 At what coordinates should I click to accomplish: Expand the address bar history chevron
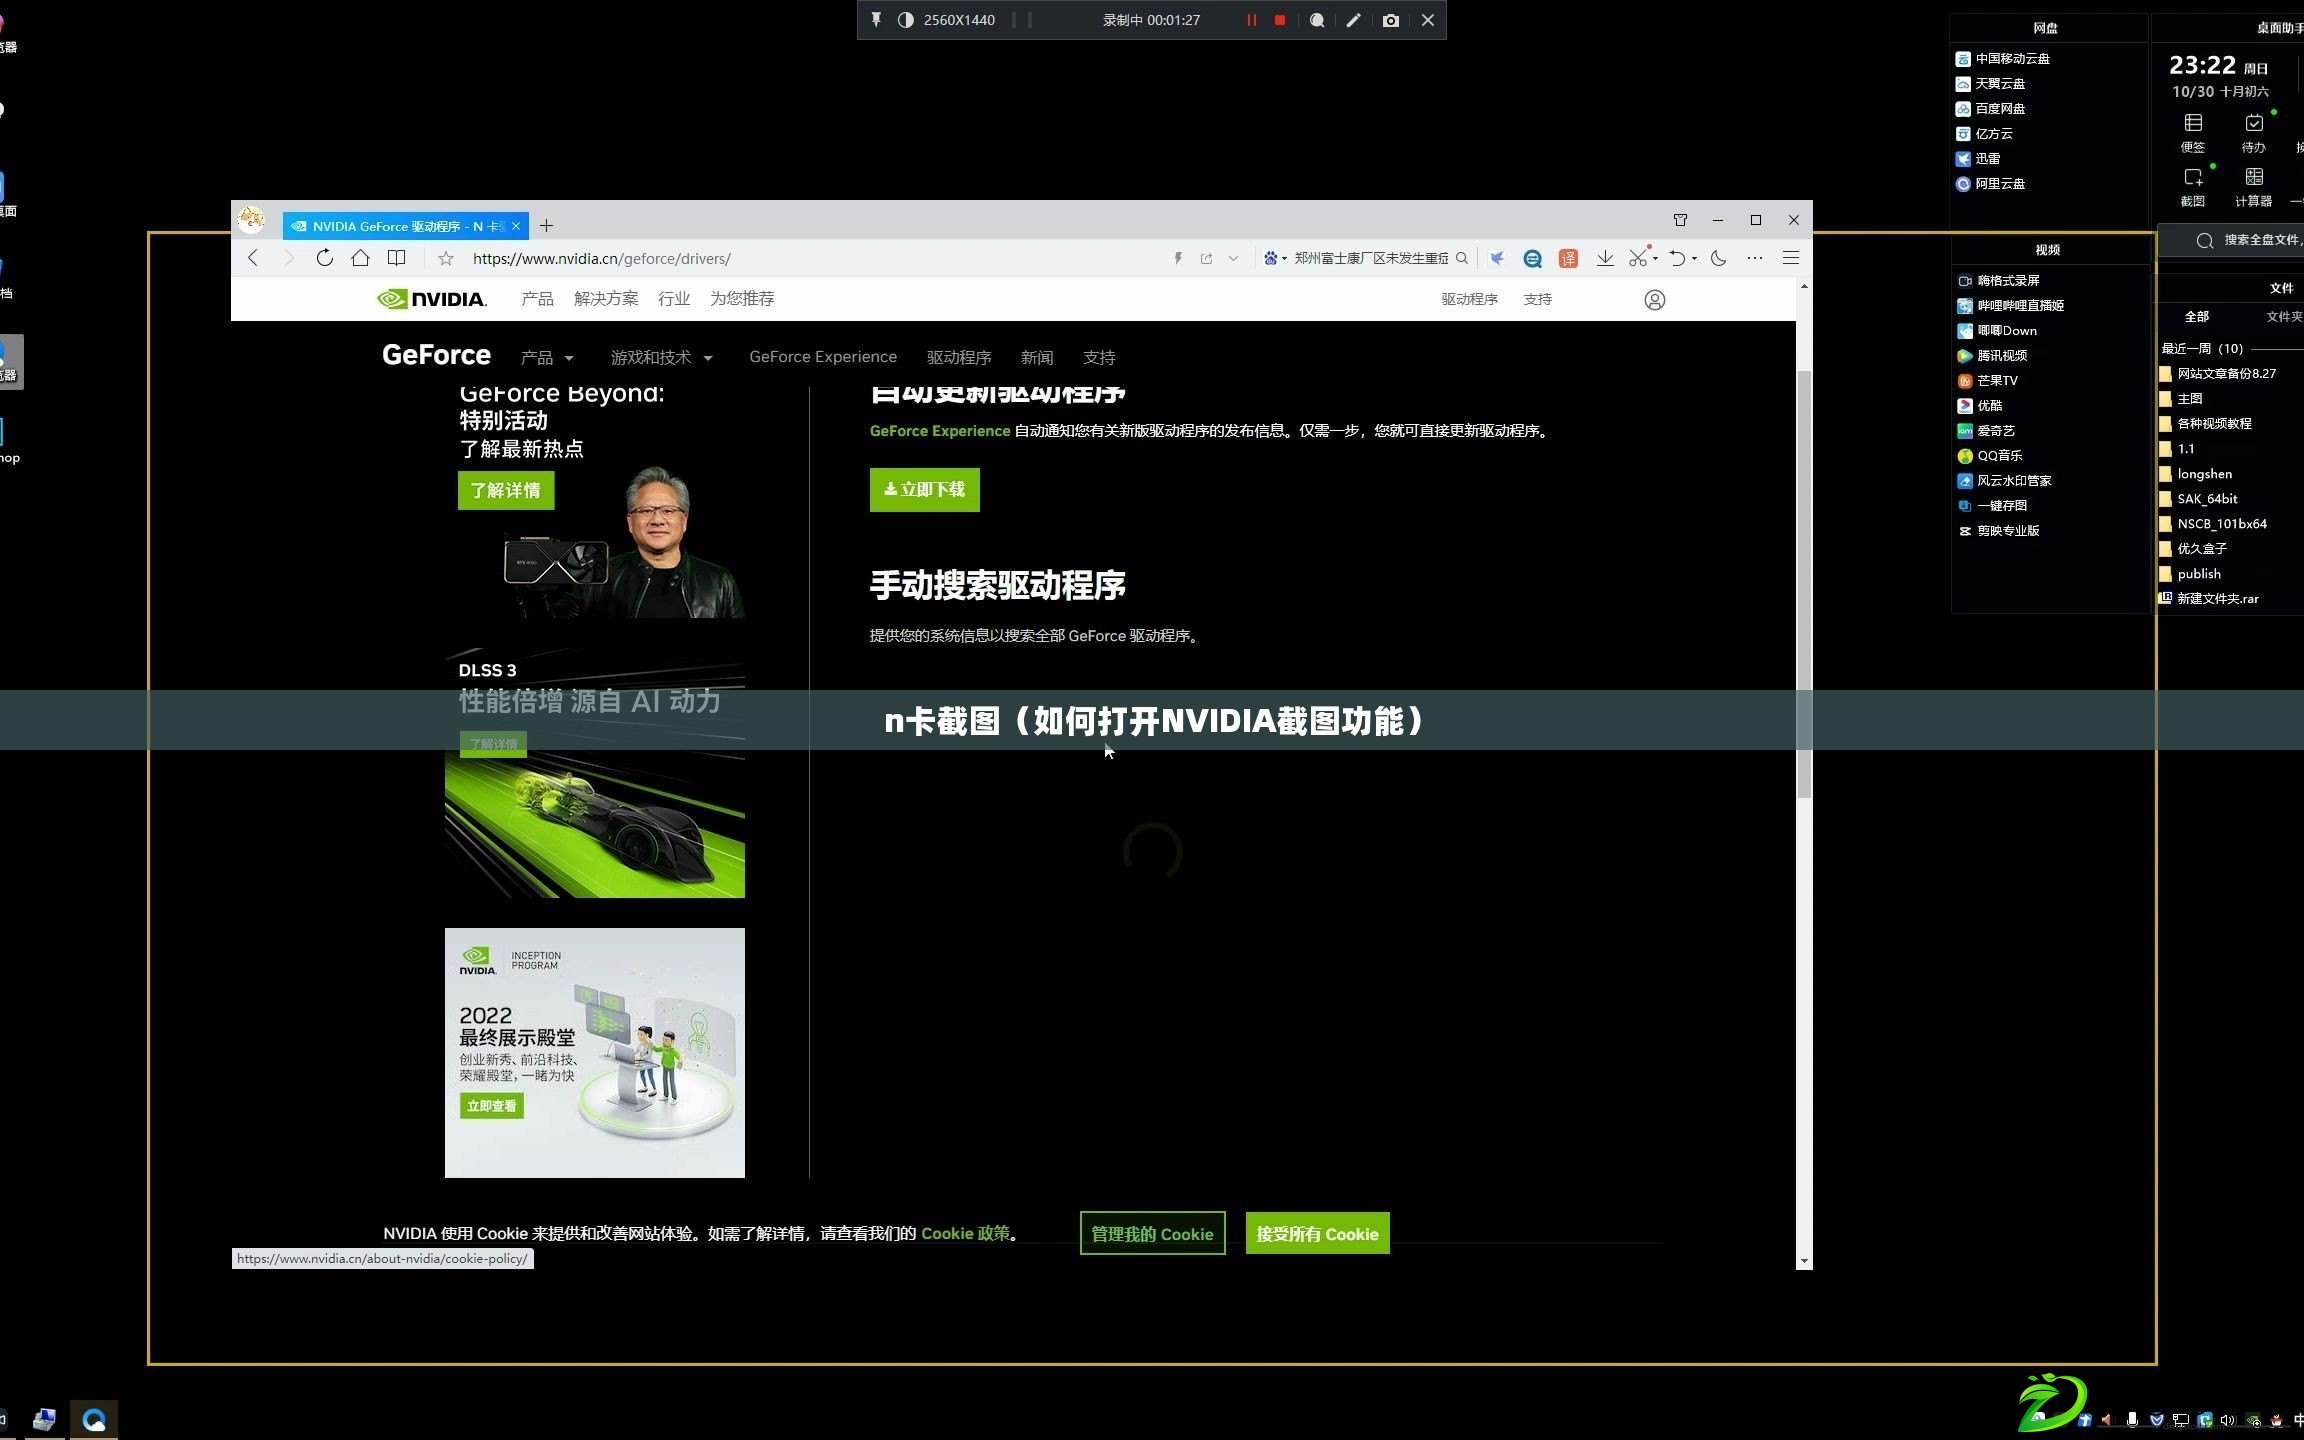click(x=1233, y=258)
